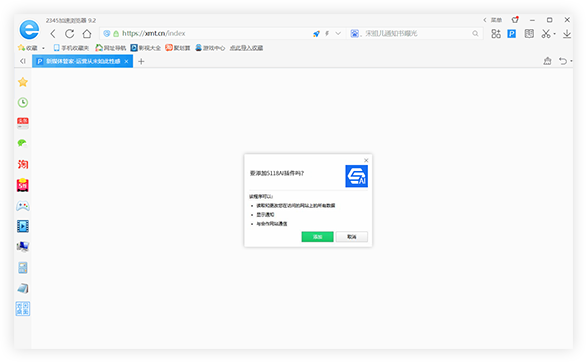Open the extensions grid icon
Screen dimensions: 586x362
tap(496, 34)
